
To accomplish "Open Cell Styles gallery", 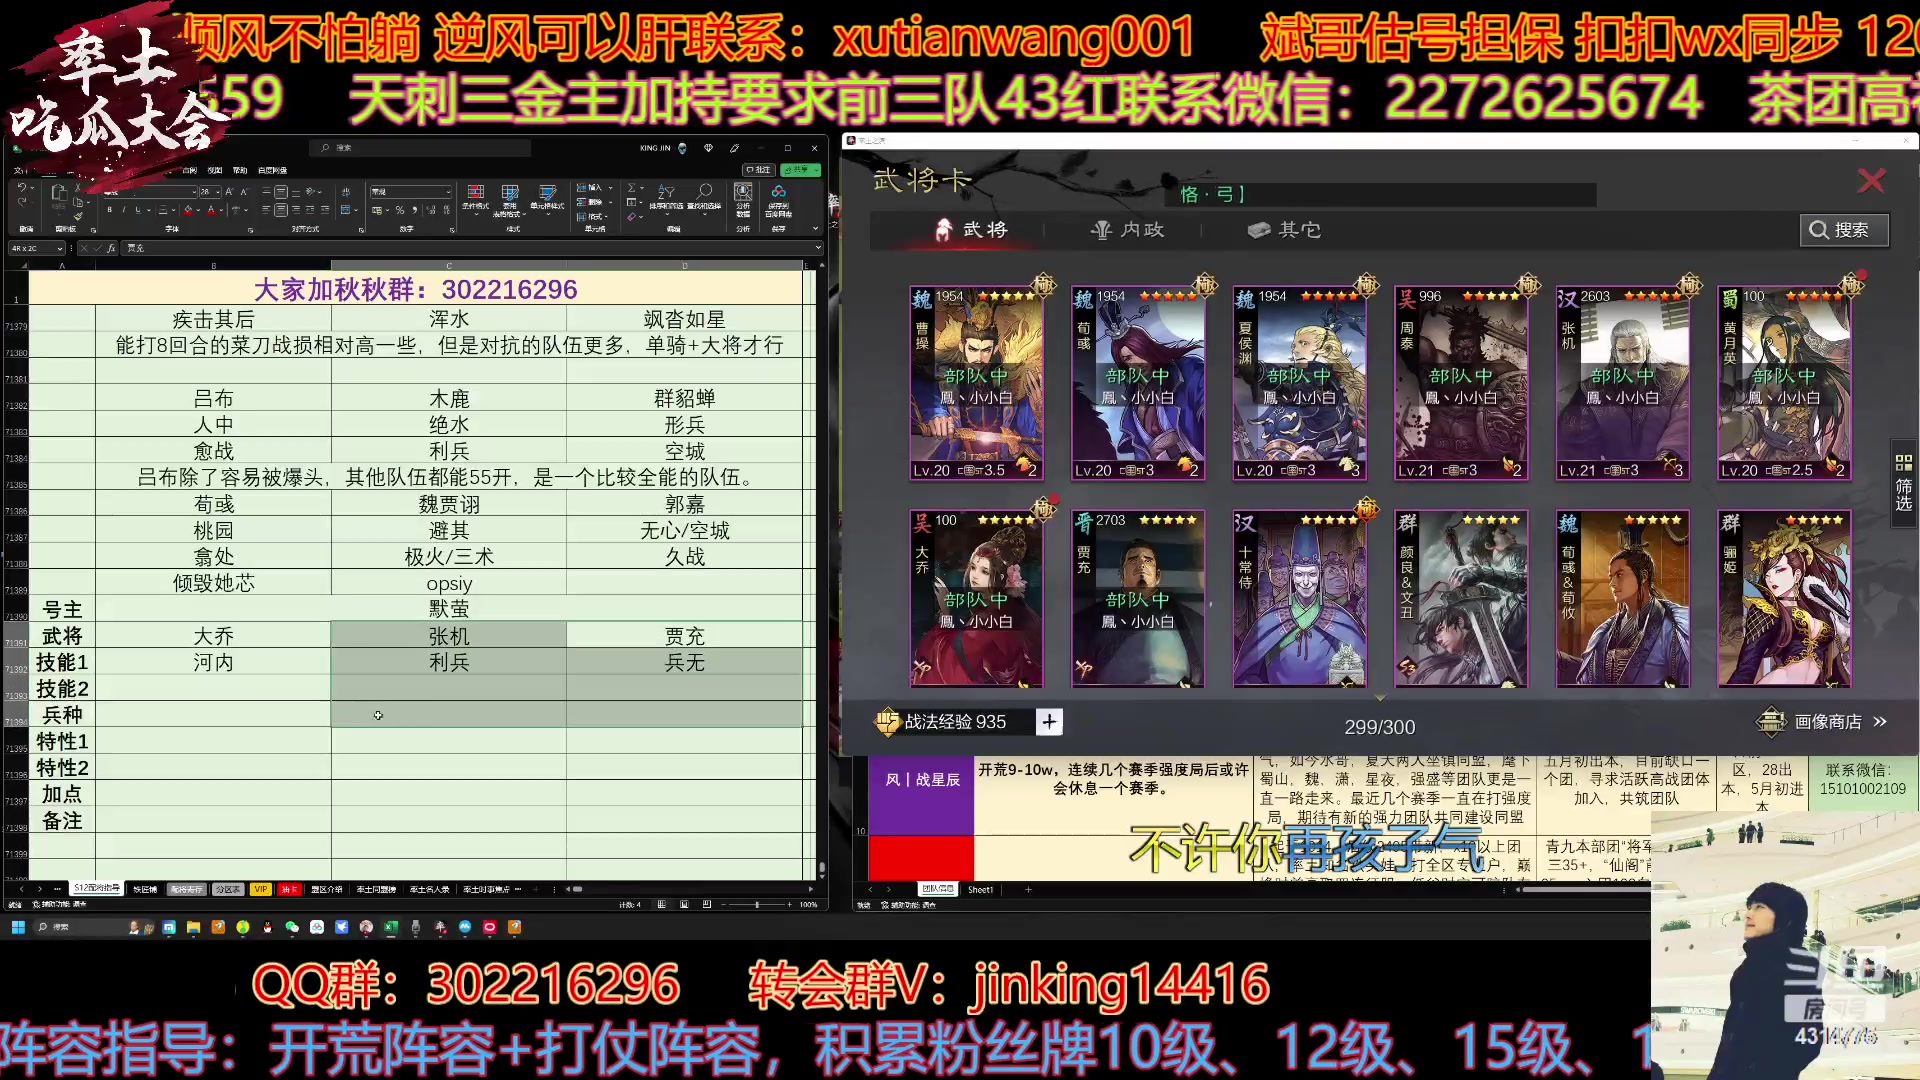I will point(547,198).
